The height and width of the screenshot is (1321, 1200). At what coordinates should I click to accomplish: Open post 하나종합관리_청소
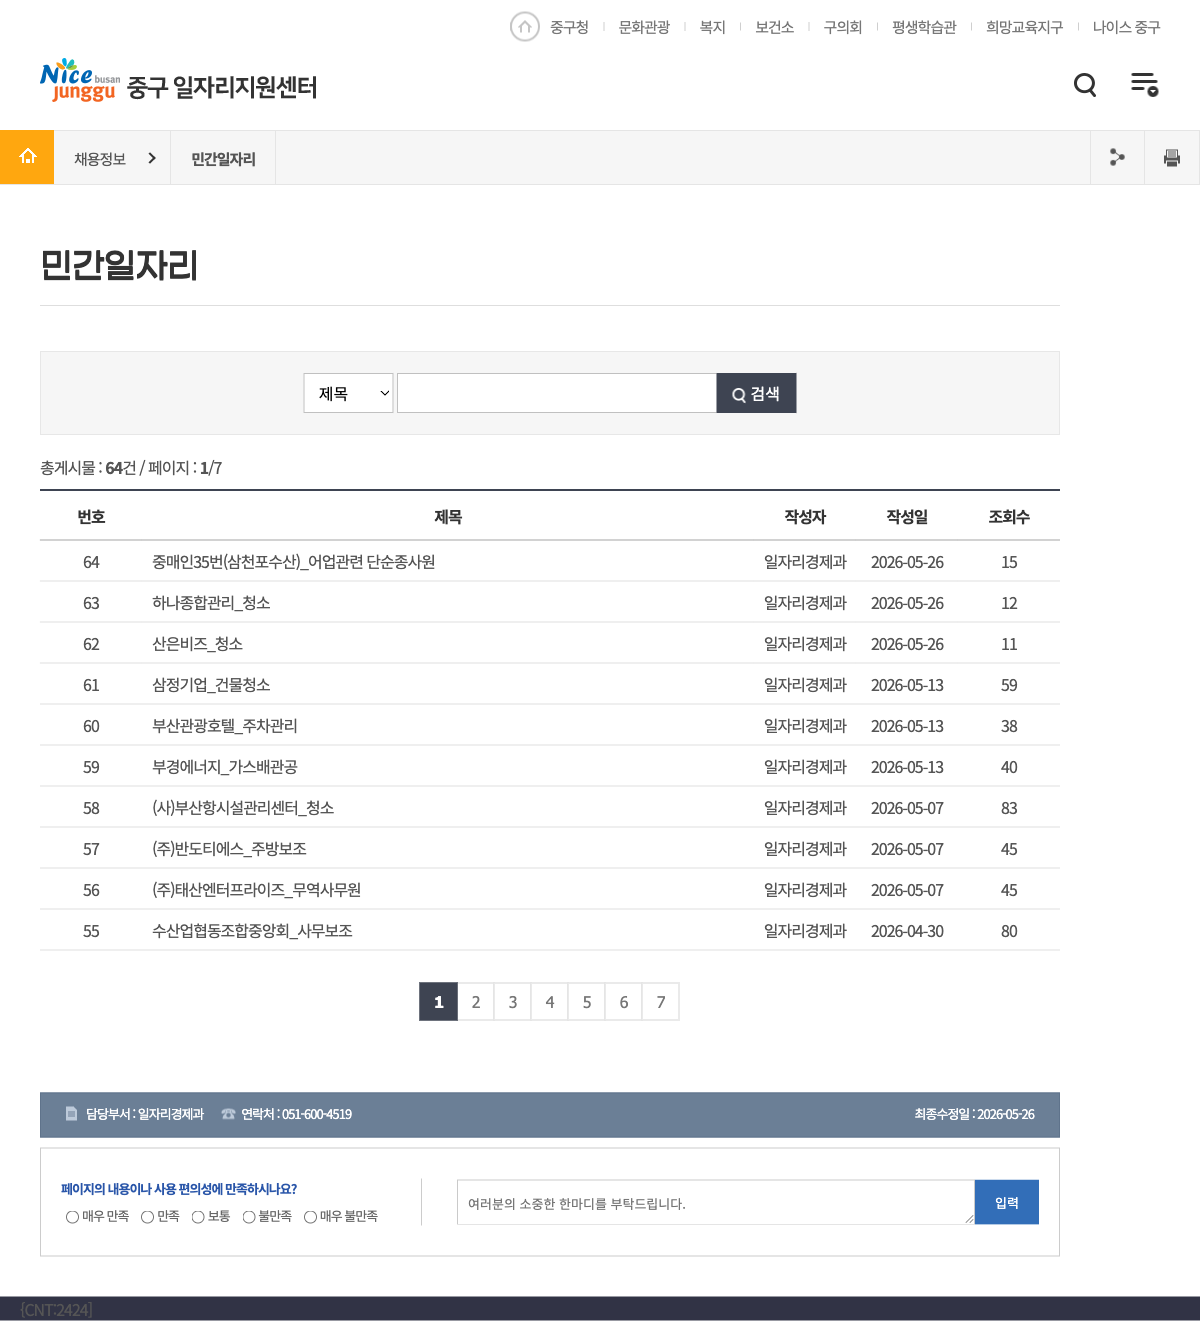[211, 603]
